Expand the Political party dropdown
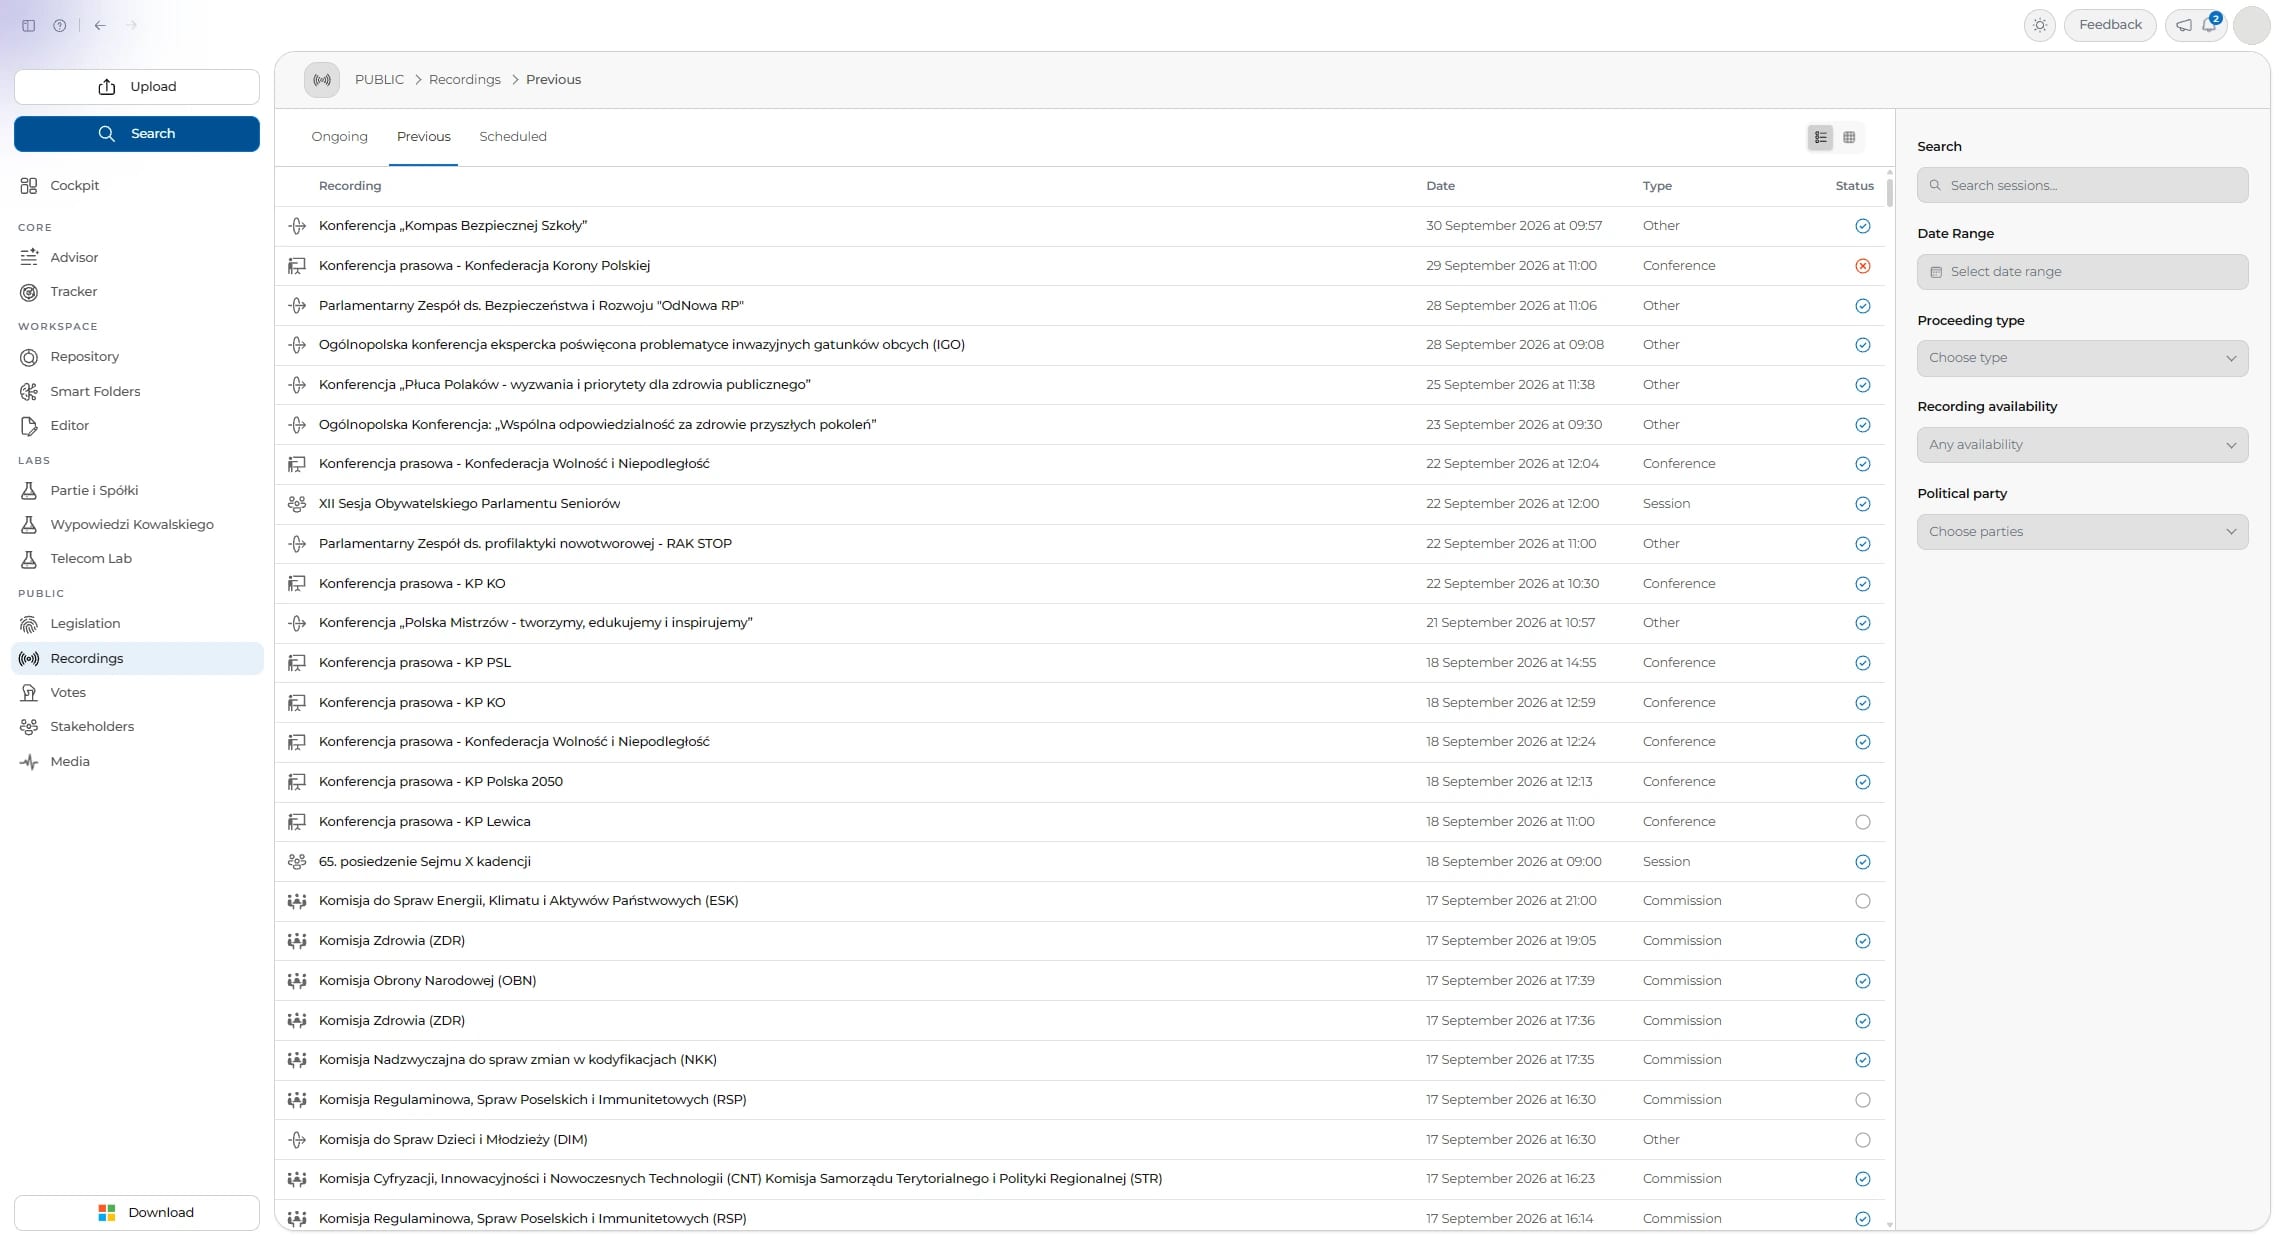Screen dimensions: 2293x1253 2082,532
